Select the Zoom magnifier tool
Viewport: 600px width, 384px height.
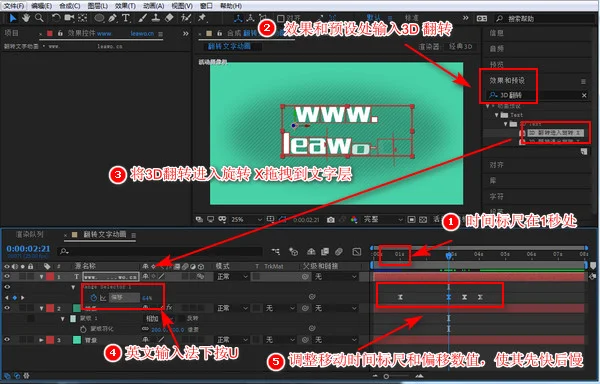pos(39,18)
